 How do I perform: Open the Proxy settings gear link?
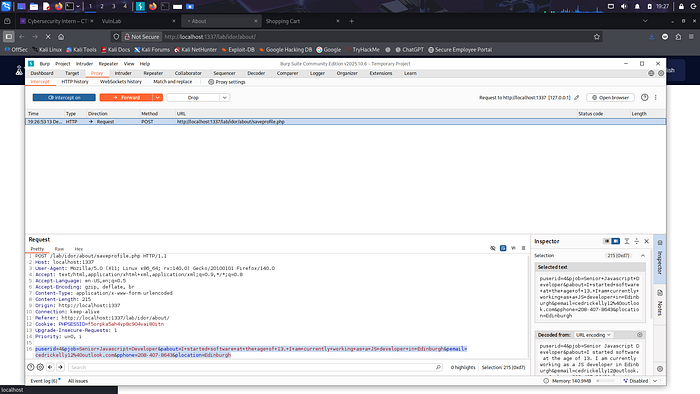(227, 82)
